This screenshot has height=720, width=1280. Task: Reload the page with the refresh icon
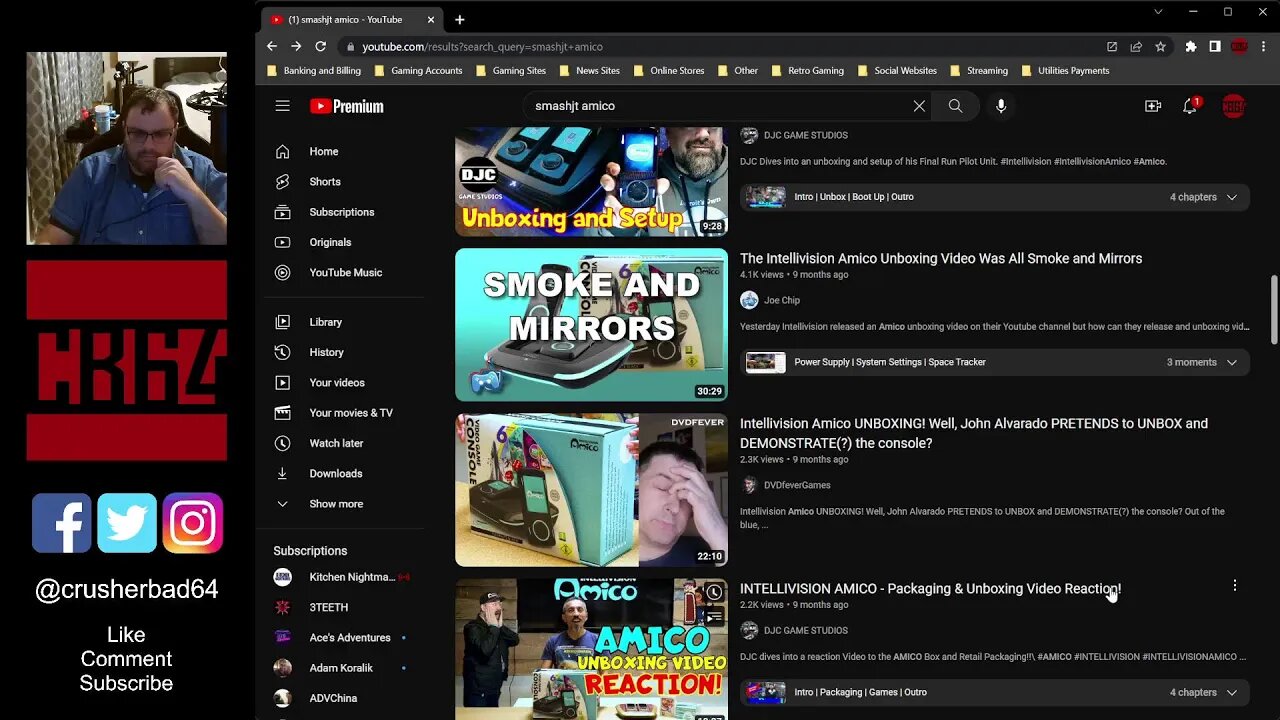(x=320, y=46)
